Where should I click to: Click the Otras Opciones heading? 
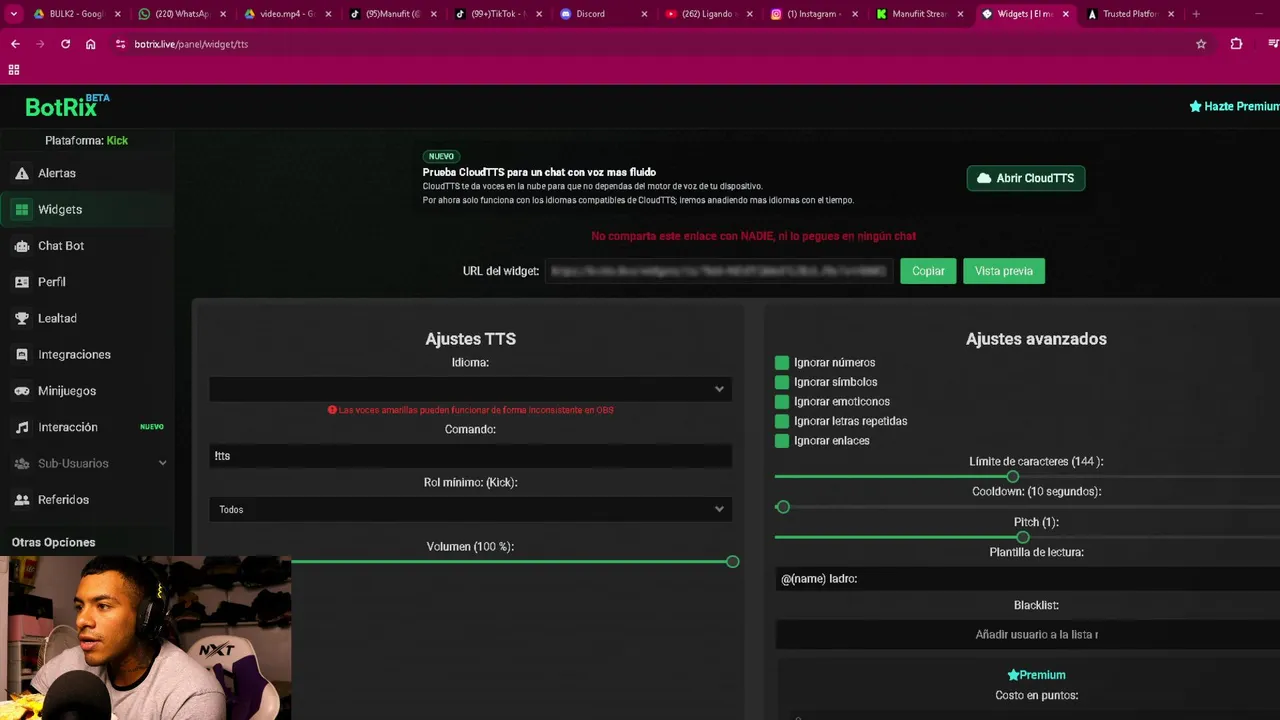click(x=54, y=542)
